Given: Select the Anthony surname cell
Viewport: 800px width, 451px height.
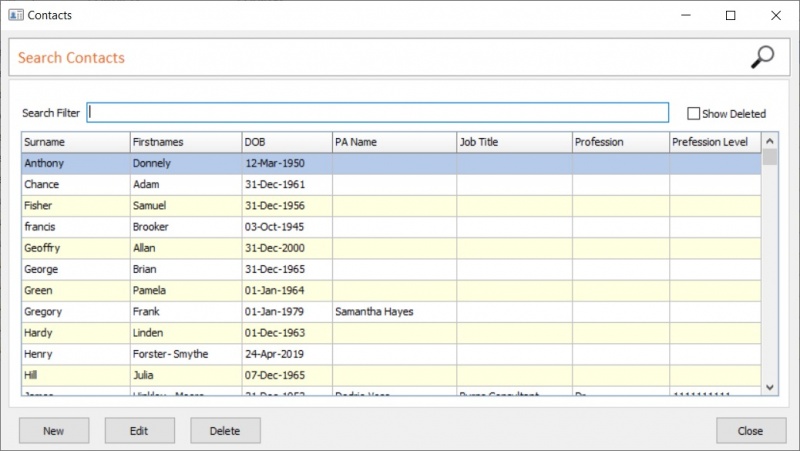Looking at the screenshot, I should click(x=76, y=163).
